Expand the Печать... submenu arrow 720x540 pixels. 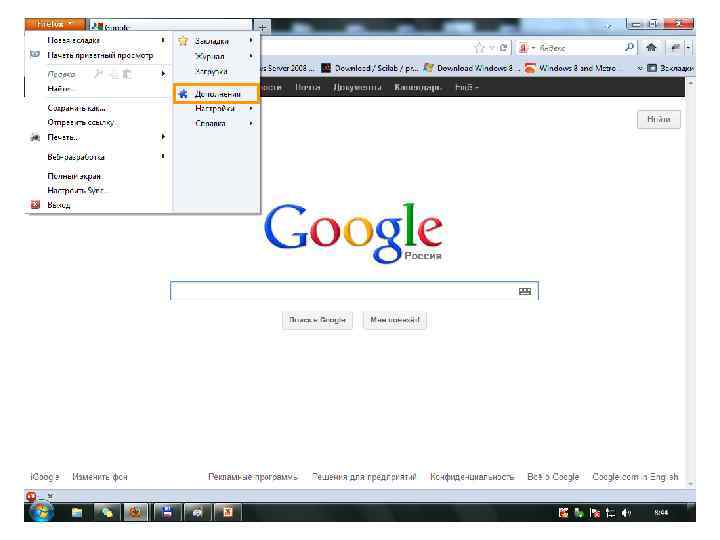tap(163, 137)
